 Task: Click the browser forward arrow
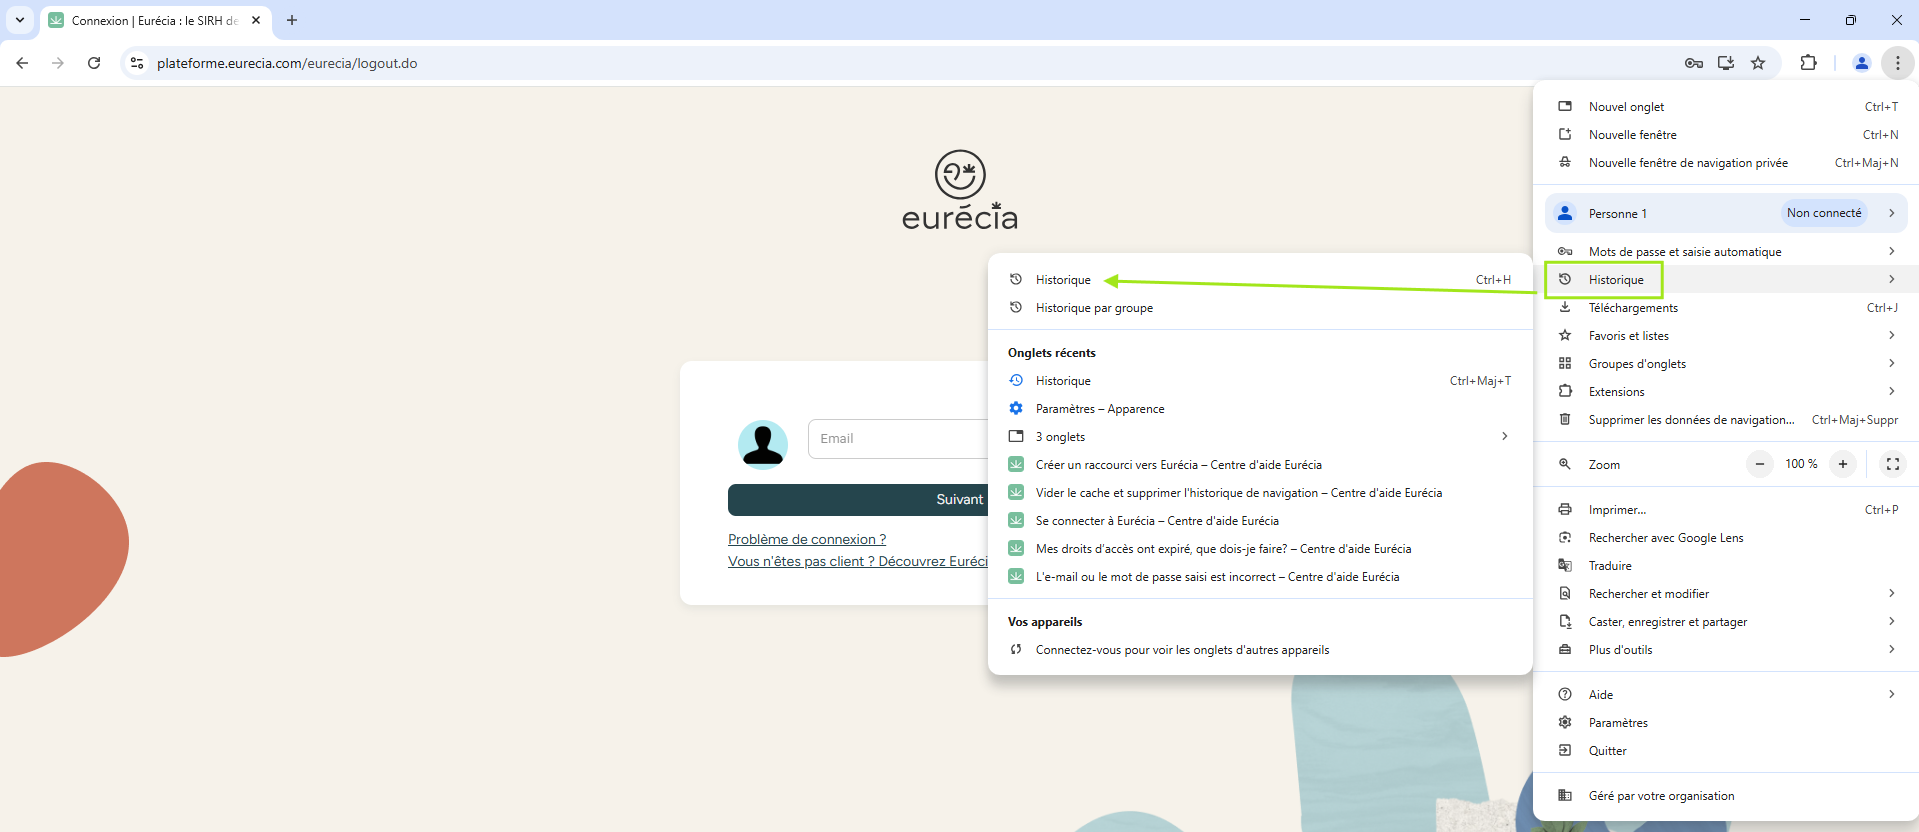[x=58, y=63]
